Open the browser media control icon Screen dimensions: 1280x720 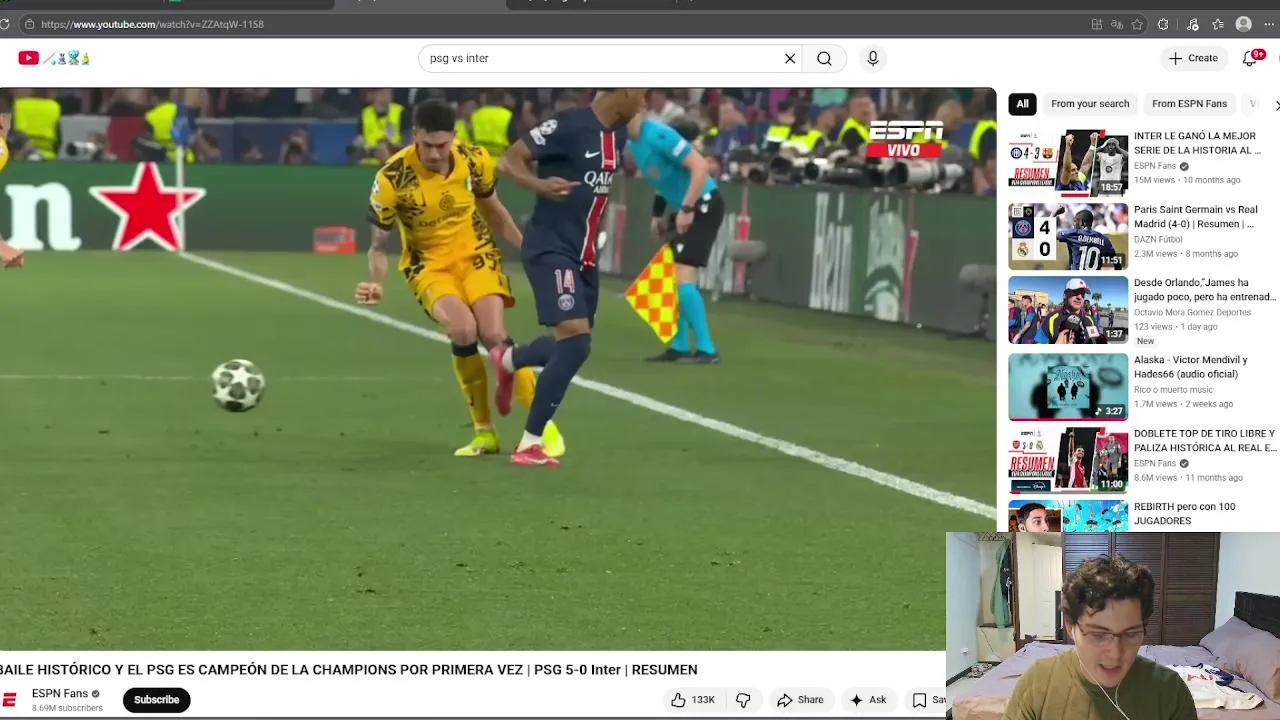[1192, 24]
